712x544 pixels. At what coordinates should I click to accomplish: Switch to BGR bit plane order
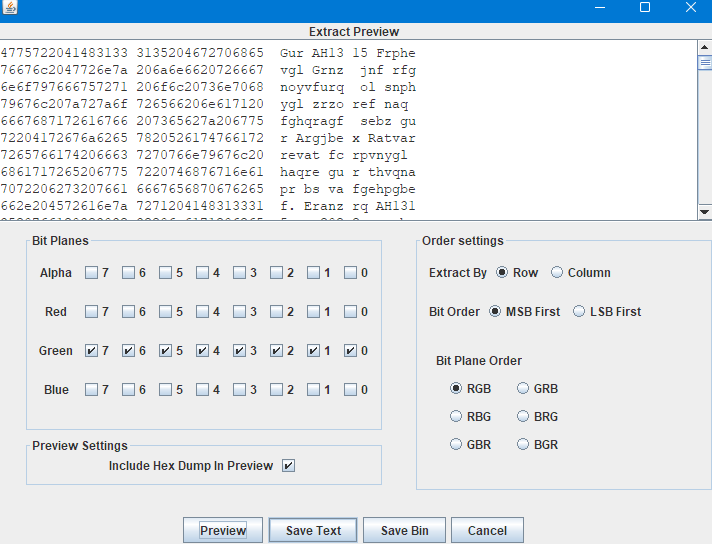point(523,445)
